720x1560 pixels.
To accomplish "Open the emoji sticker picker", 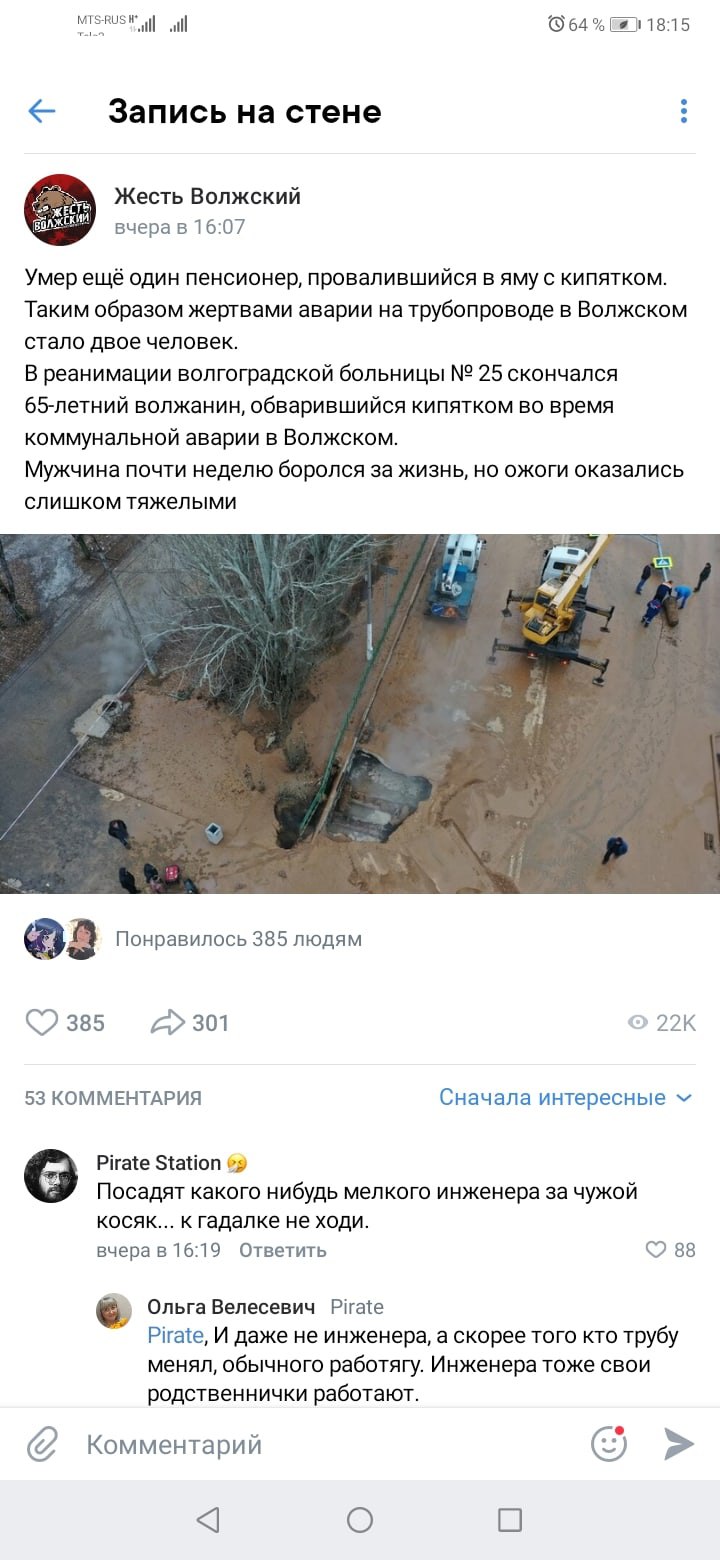I will point(608,1444).
